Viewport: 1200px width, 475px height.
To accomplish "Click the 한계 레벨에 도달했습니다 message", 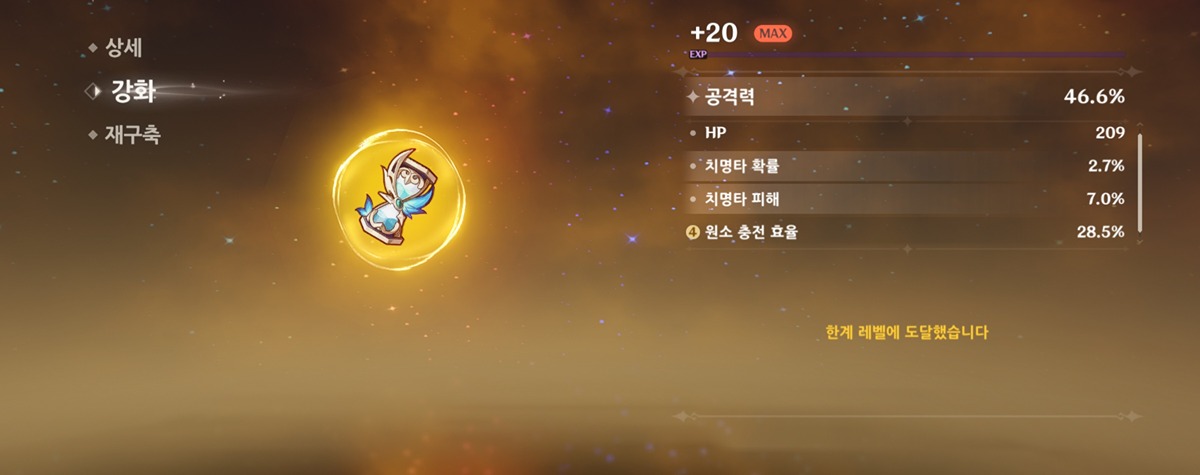I will tap(907, 332).
